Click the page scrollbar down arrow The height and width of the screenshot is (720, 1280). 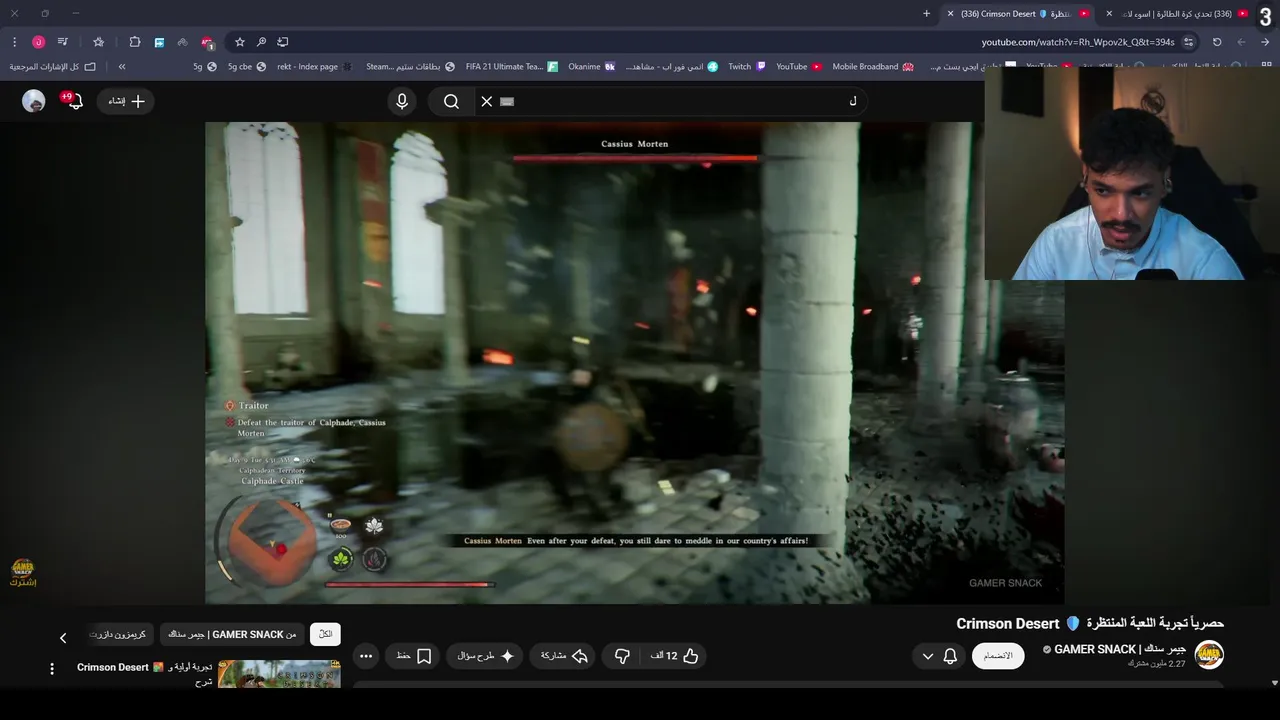(x=1274, y=683)
